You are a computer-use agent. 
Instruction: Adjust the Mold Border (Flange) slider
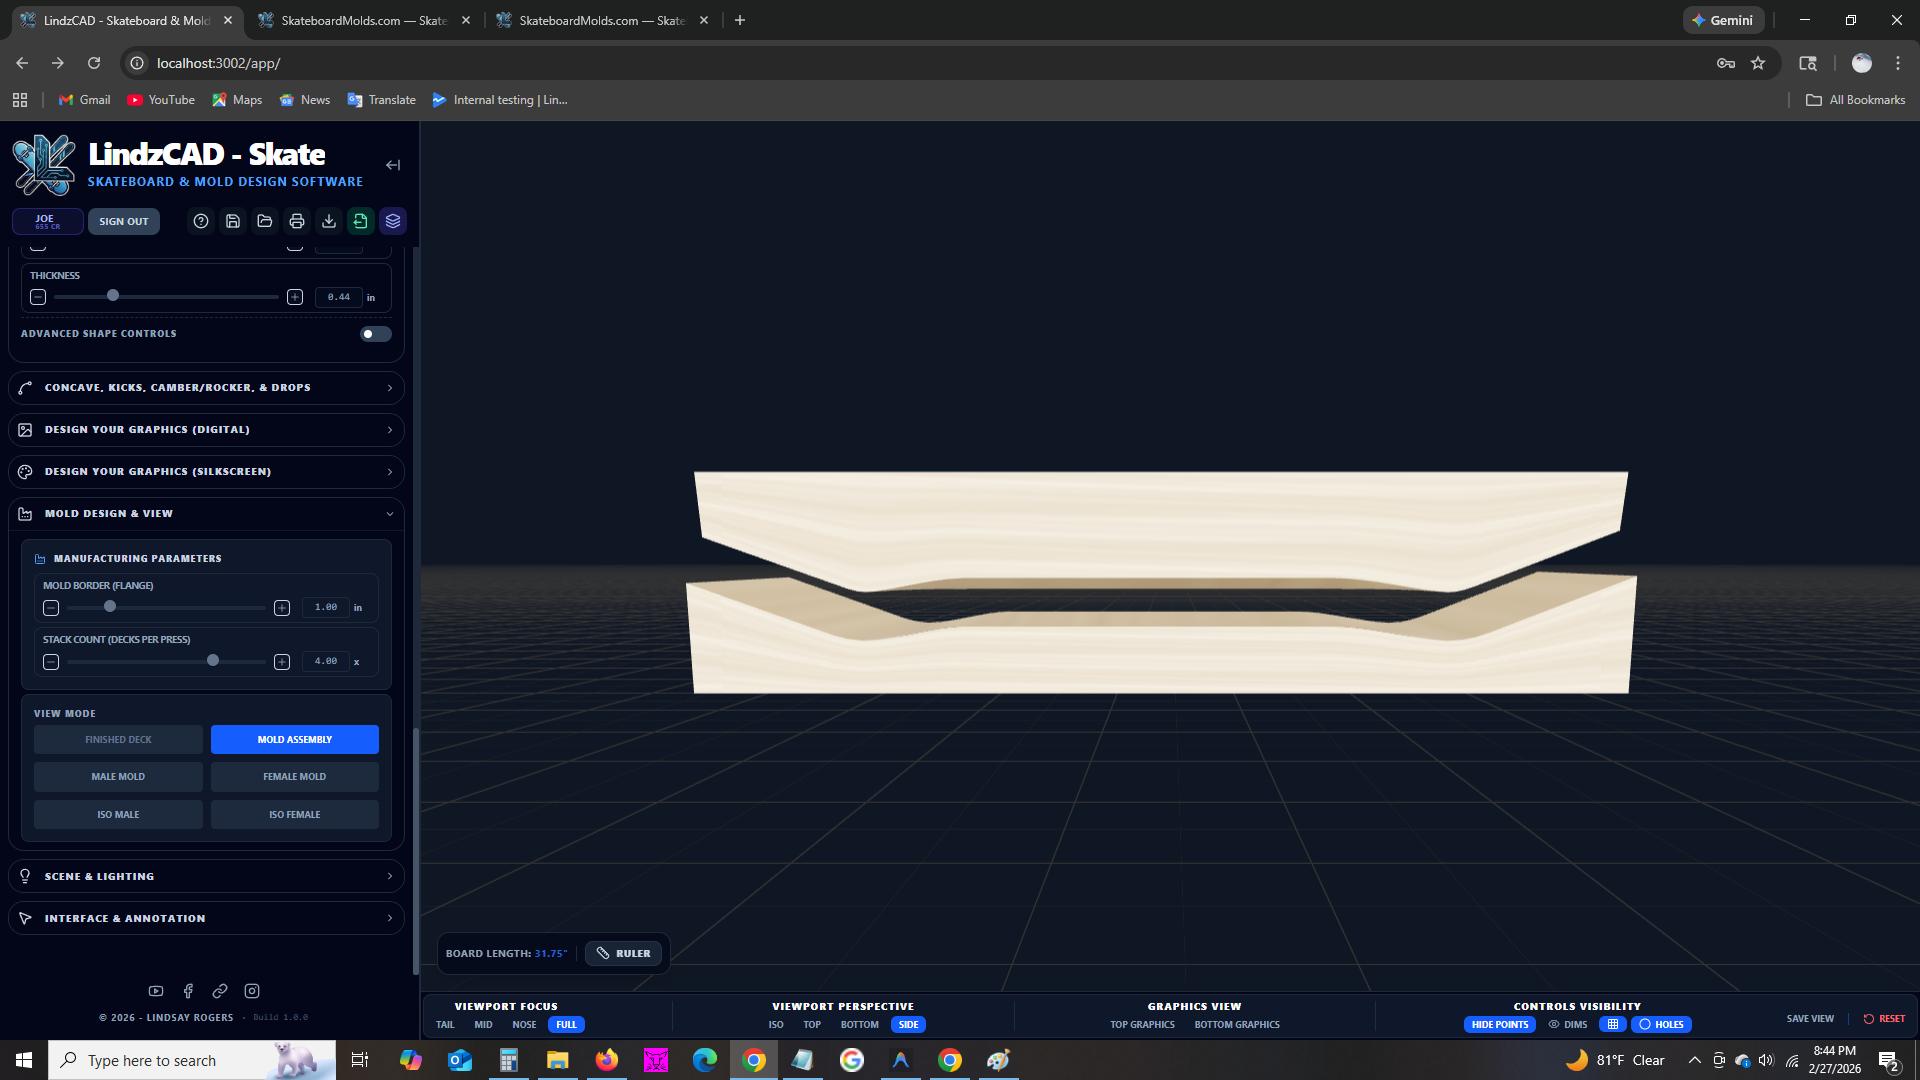[x=110, y=606]
